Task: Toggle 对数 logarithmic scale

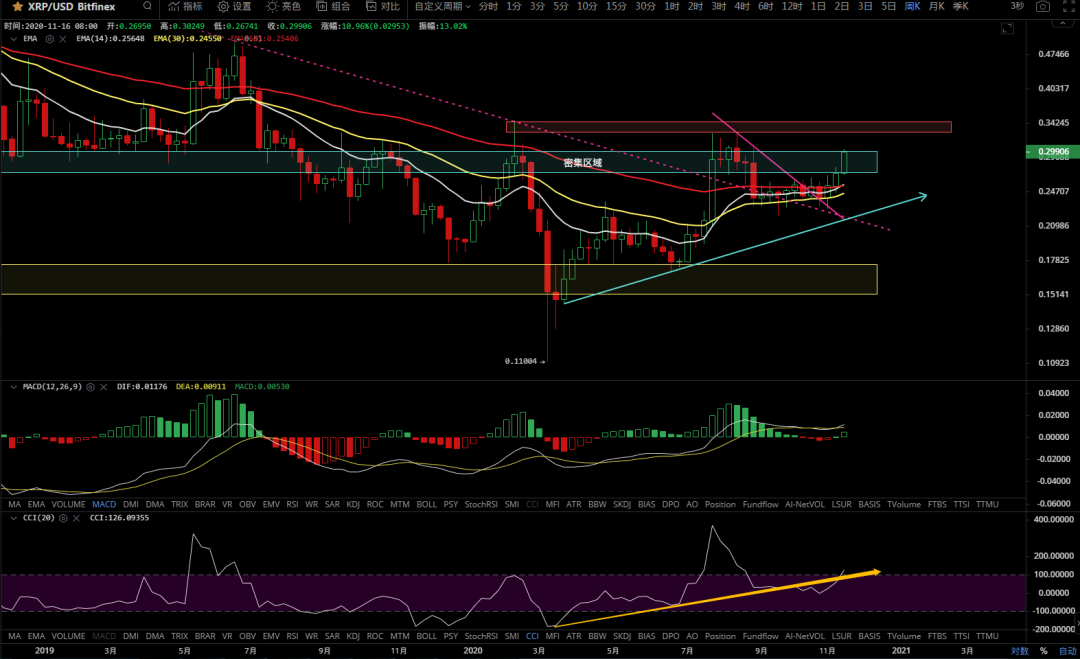Action: pyautogui.click(x=1019, y=651)
